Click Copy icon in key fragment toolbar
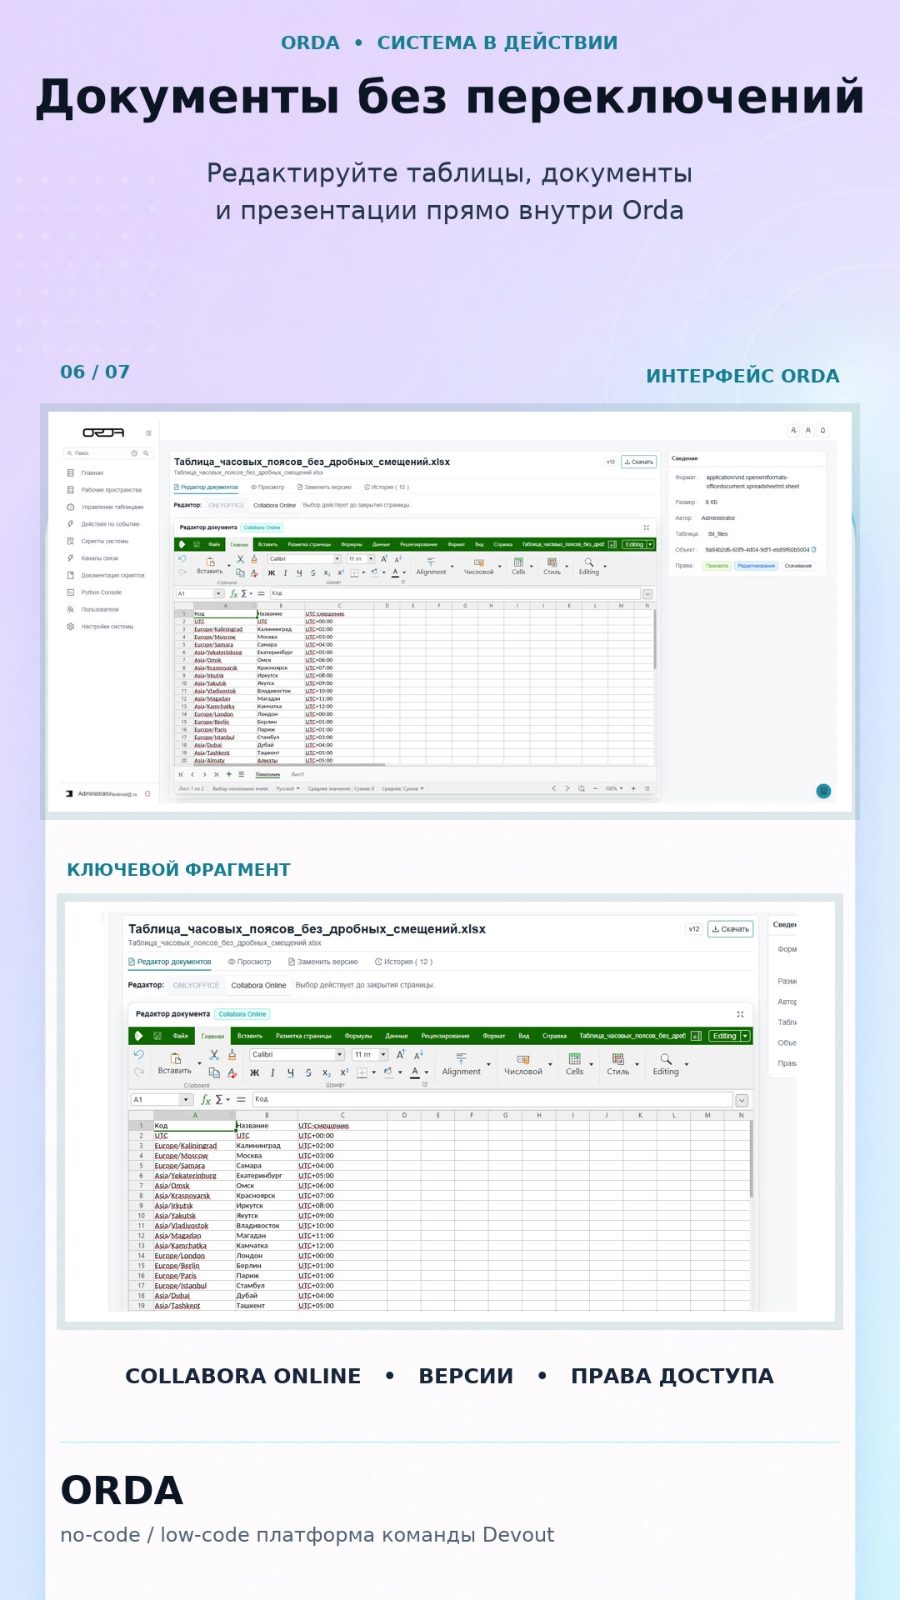 [x=214, y=1072]
